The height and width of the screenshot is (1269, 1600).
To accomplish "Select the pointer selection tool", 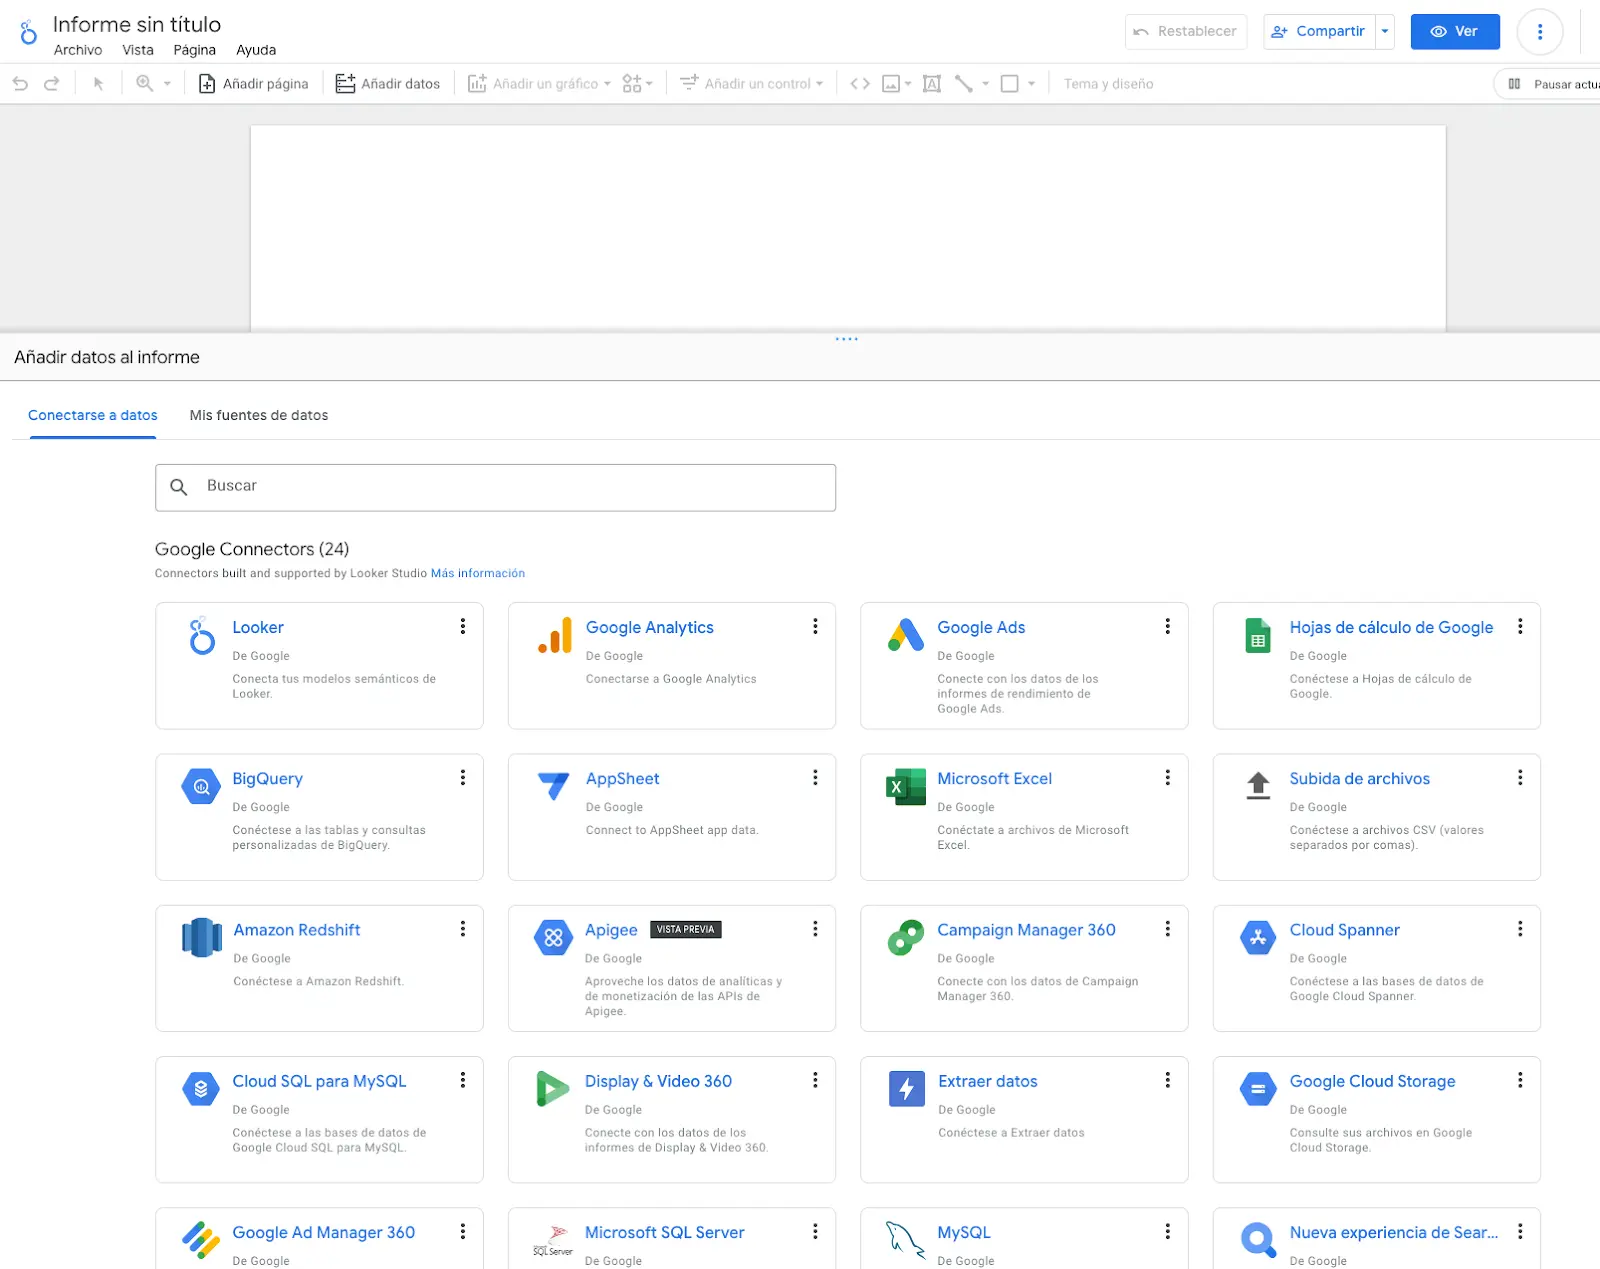I will coord(98,84).
